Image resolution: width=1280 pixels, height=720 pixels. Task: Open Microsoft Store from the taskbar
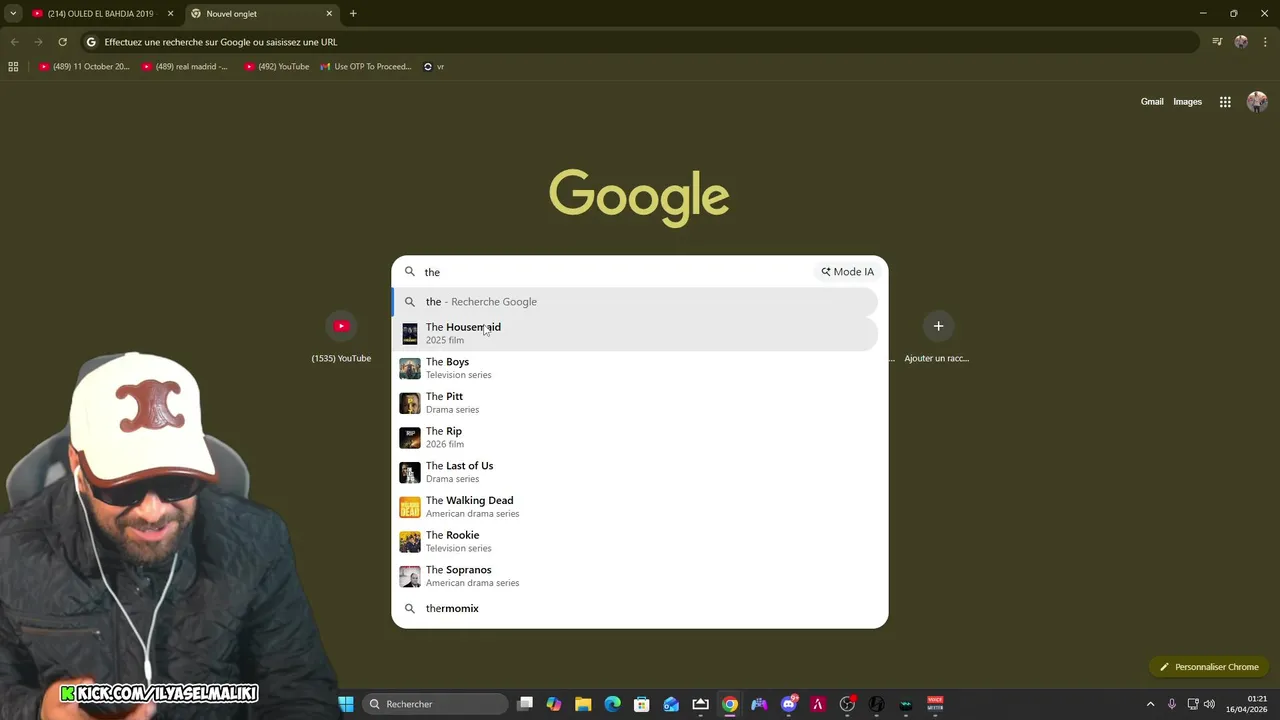[x=642, y=704]
